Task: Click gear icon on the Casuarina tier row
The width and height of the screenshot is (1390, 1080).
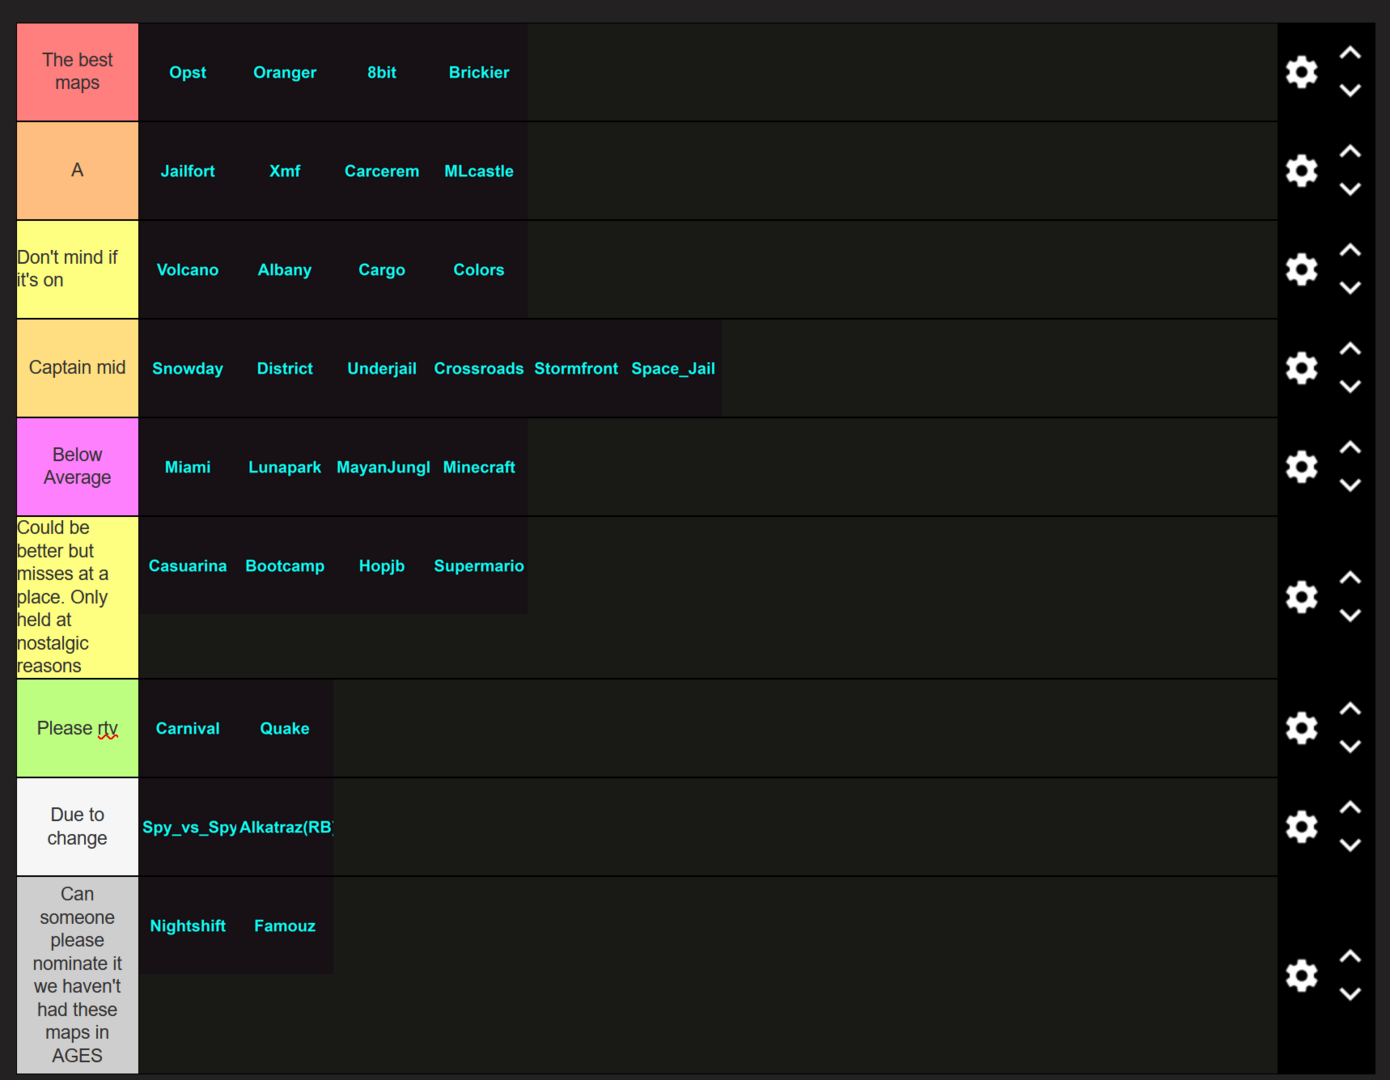Action: pyautogui.click(x=1301, y=597)
